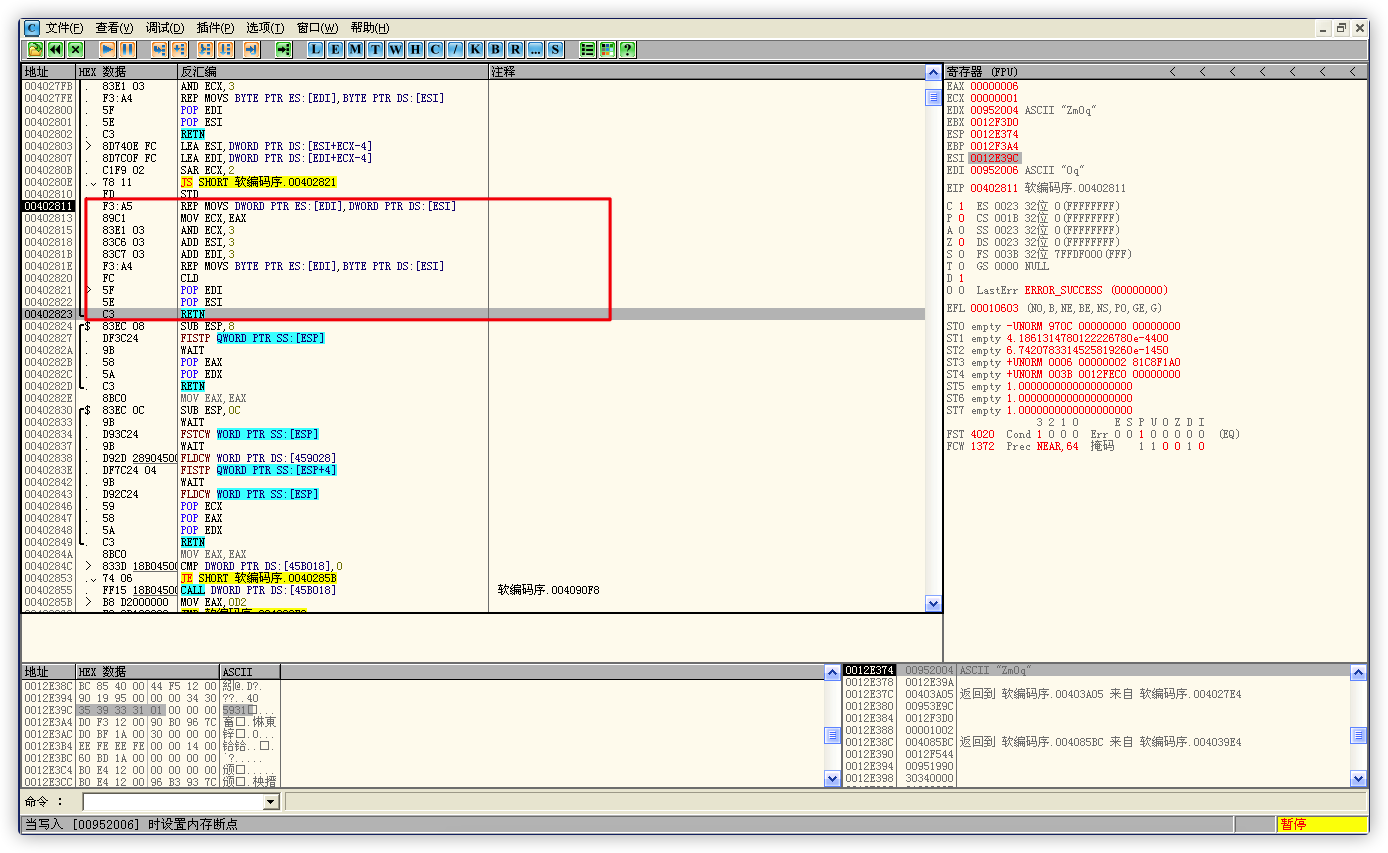The image size is (1388, 853).
Task: Pause execution using the pause icon
Action: coord(127,49)
